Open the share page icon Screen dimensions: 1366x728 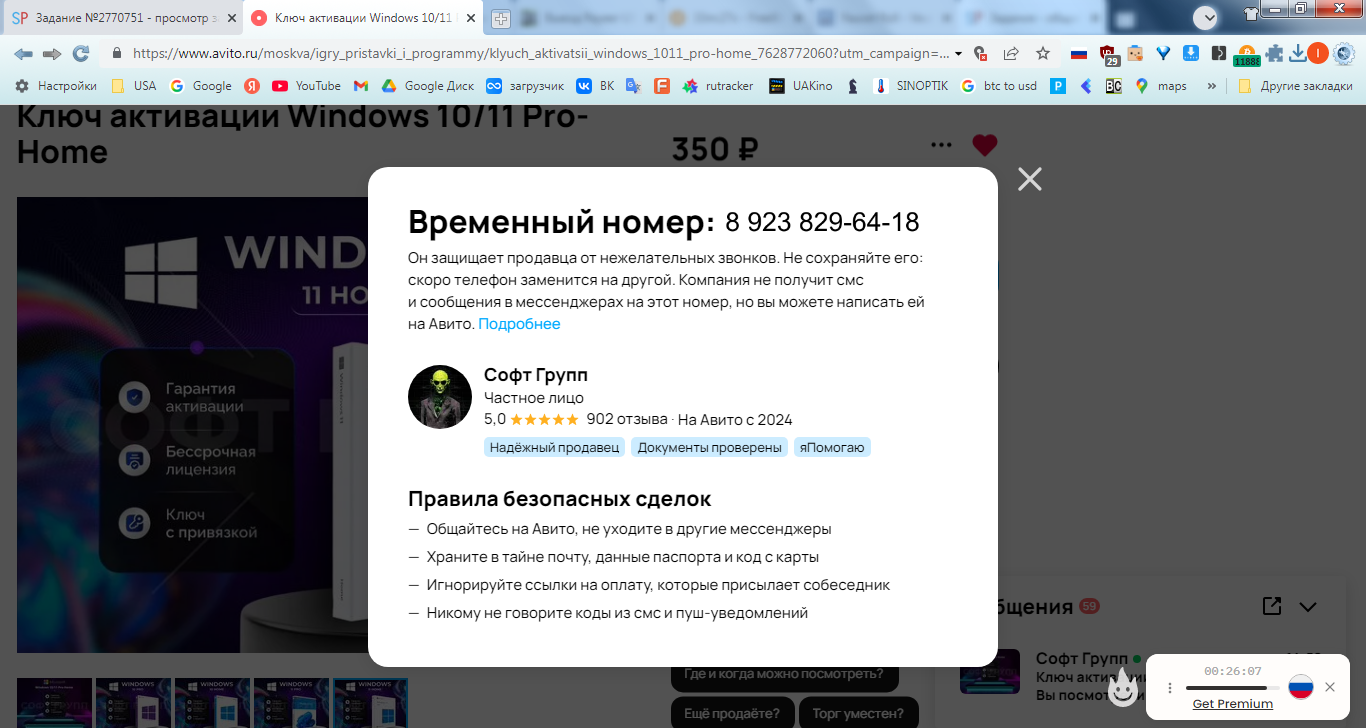tap(1011, 54)
